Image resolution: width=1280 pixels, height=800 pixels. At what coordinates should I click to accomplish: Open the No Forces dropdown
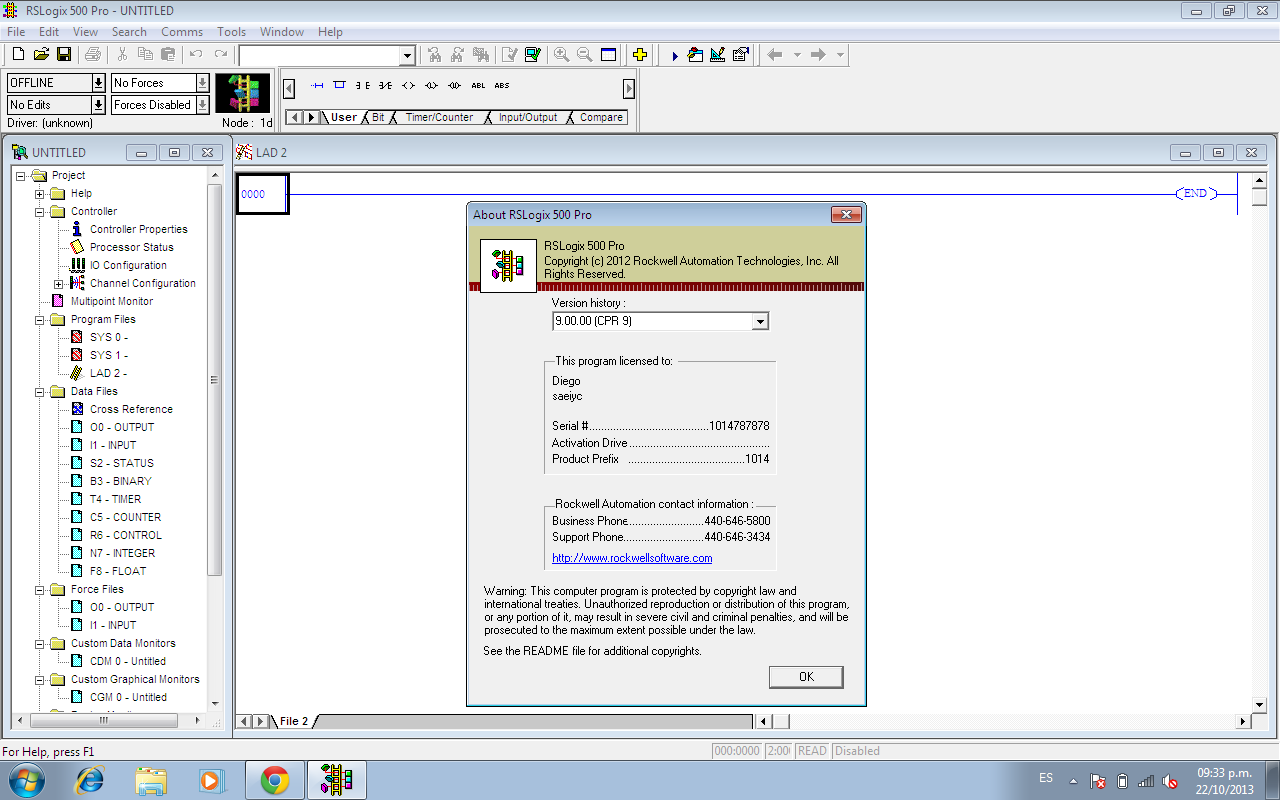coord(202,83)
